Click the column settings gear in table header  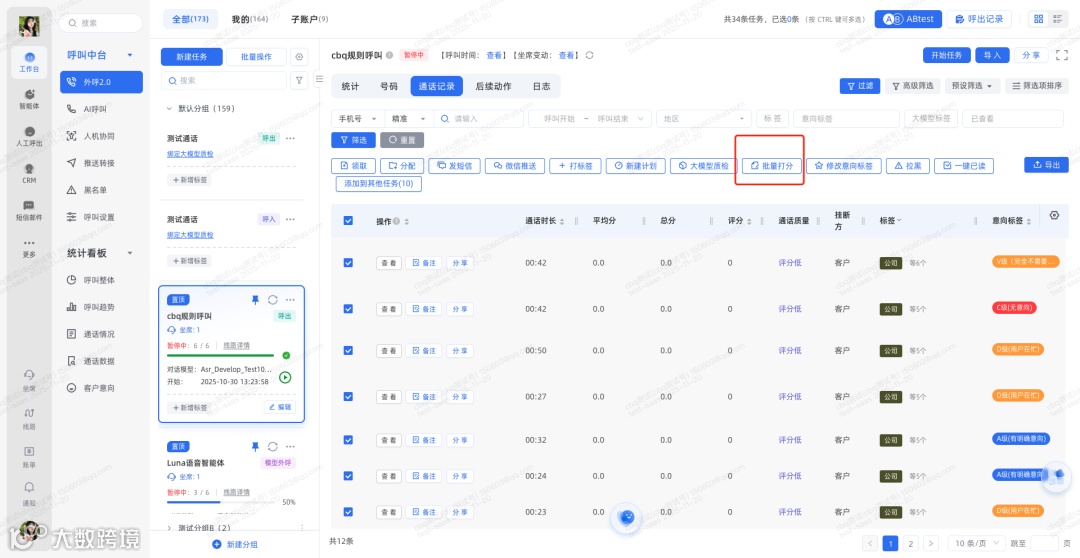coord(1054,216)
